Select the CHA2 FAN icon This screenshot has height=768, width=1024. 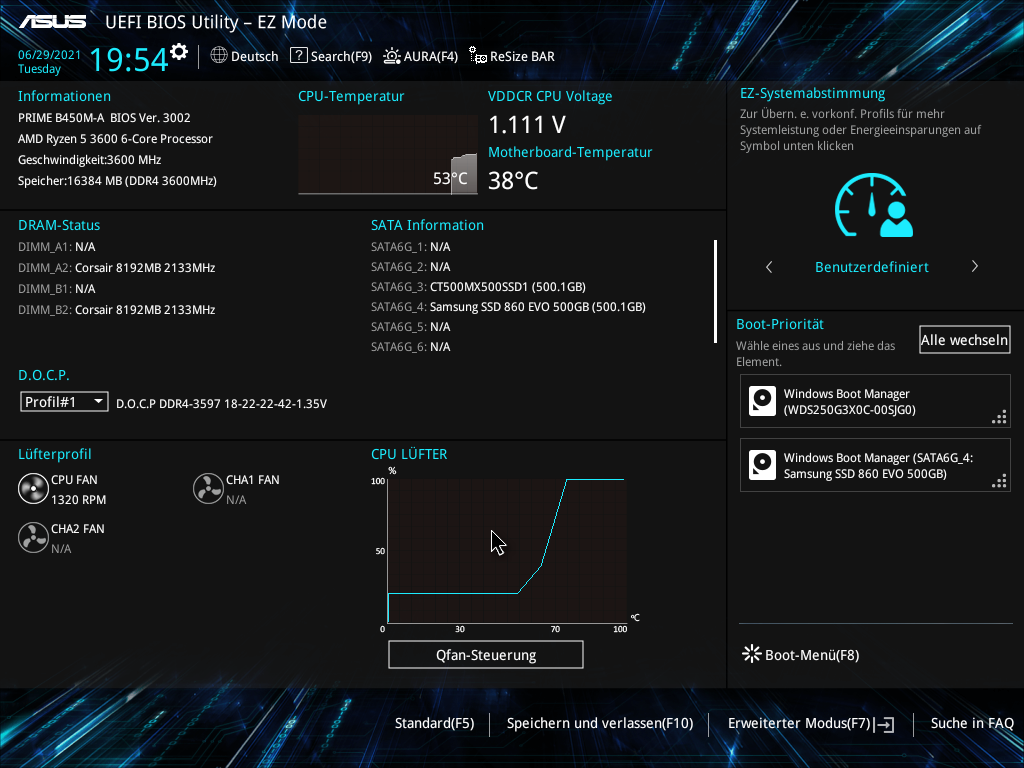pos(33,537)
